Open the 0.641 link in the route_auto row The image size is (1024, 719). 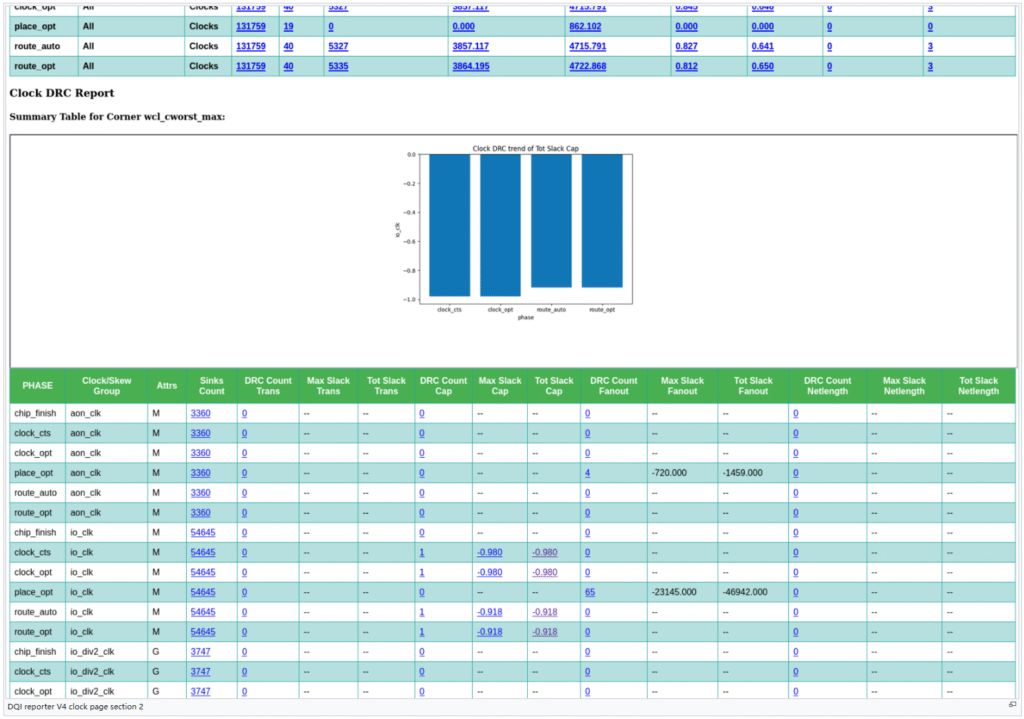click(762, 46)
